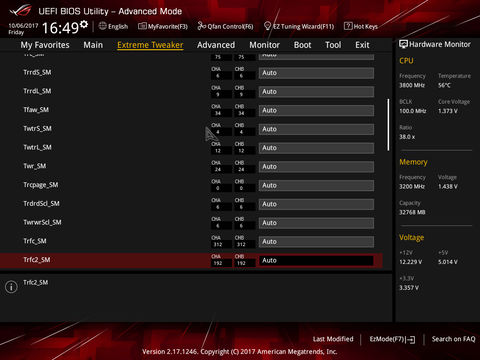Click the highlighted Trfc2_SM Auto field
Viewport: 480px width, 360px height.
tap(316, 260)
